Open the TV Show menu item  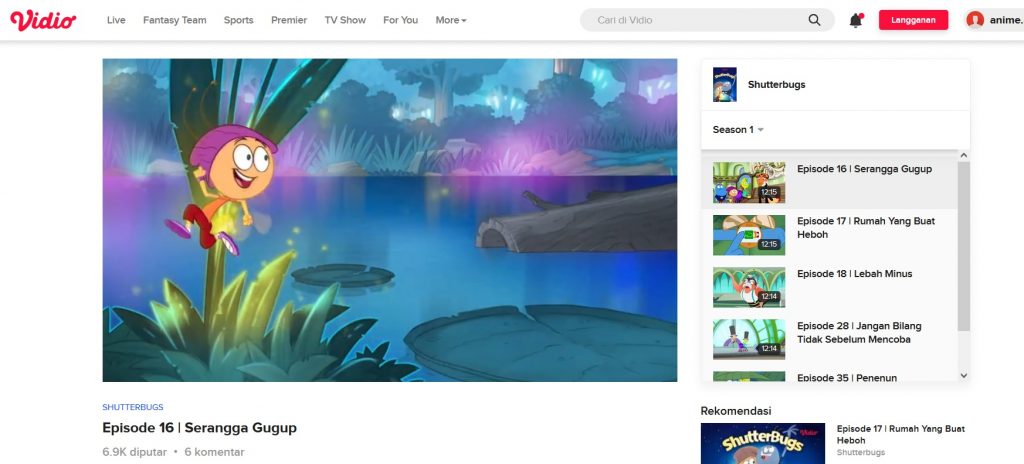[345, 20]
